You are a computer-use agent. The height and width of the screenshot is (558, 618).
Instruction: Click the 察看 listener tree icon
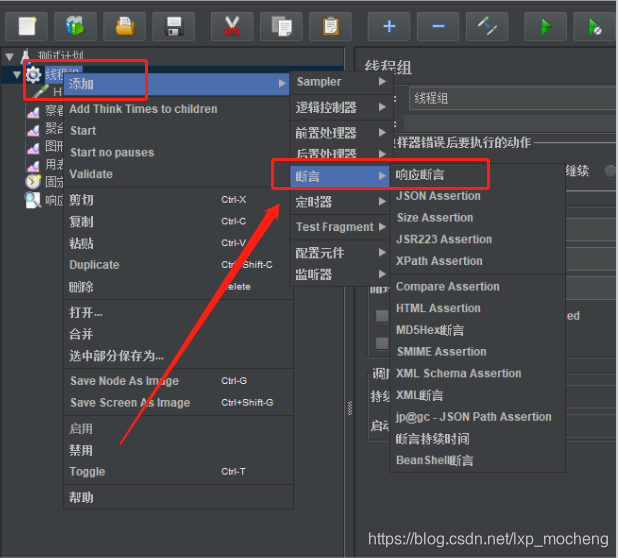[x=33, y=112]
